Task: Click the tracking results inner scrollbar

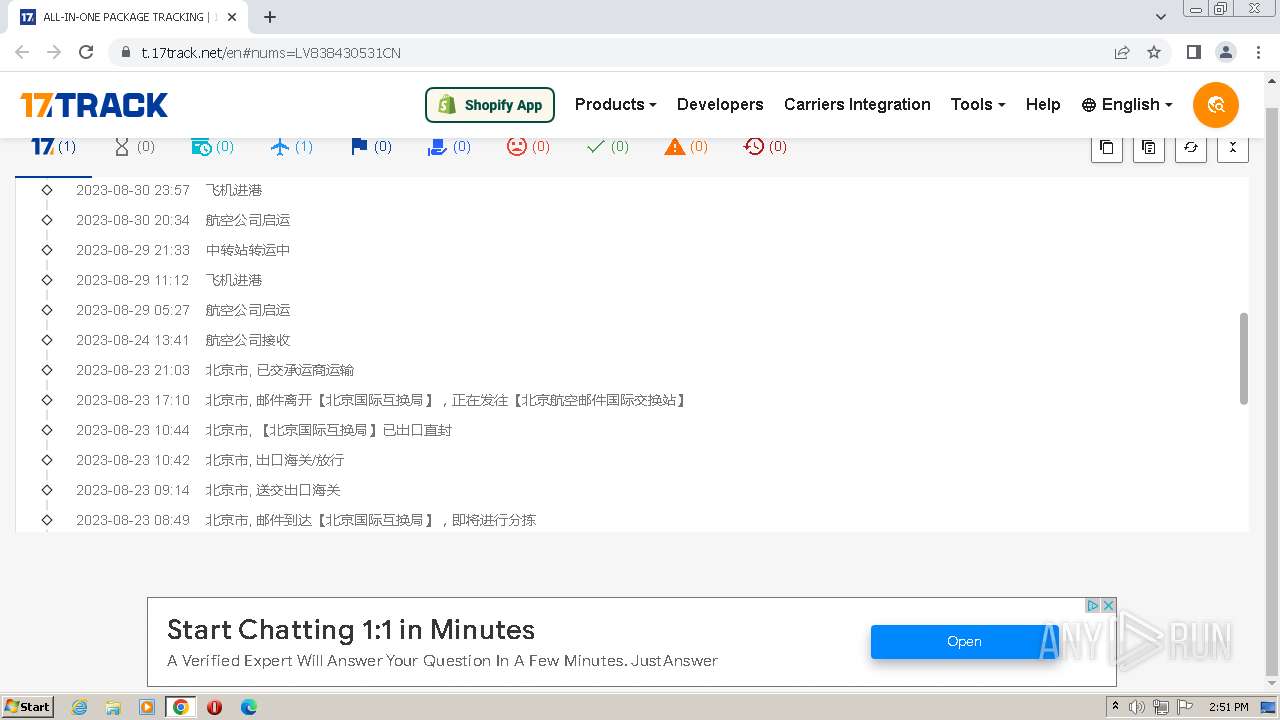Action: [1244, 358]
